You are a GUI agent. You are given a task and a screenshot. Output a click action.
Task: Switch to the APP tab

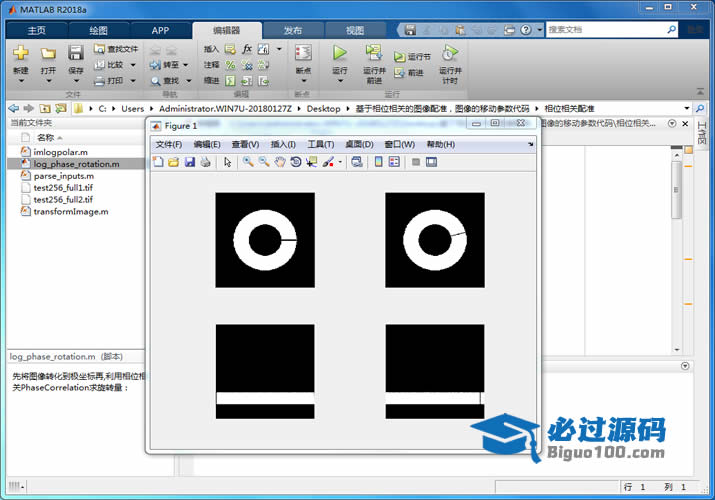(160, 31)
